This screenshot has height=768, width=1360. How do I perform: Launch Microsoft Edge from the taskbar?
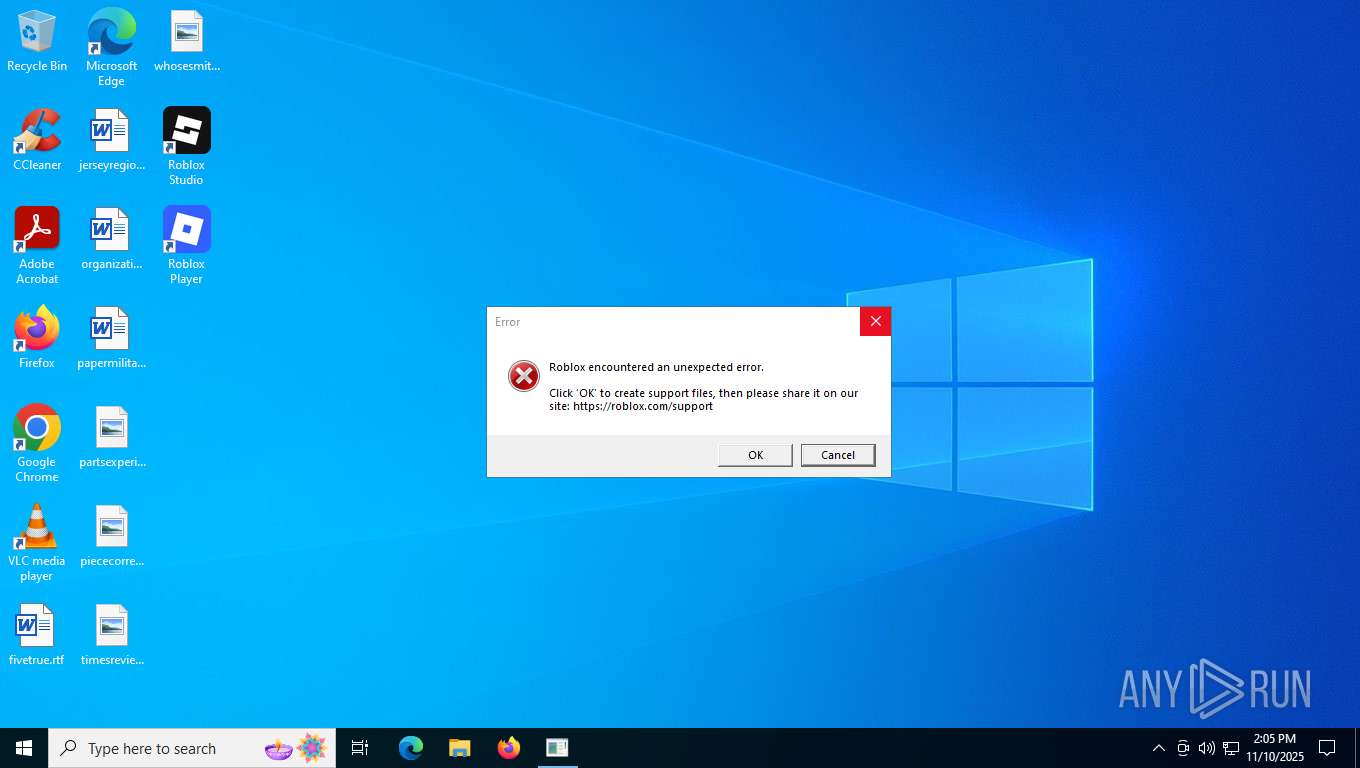411,748
